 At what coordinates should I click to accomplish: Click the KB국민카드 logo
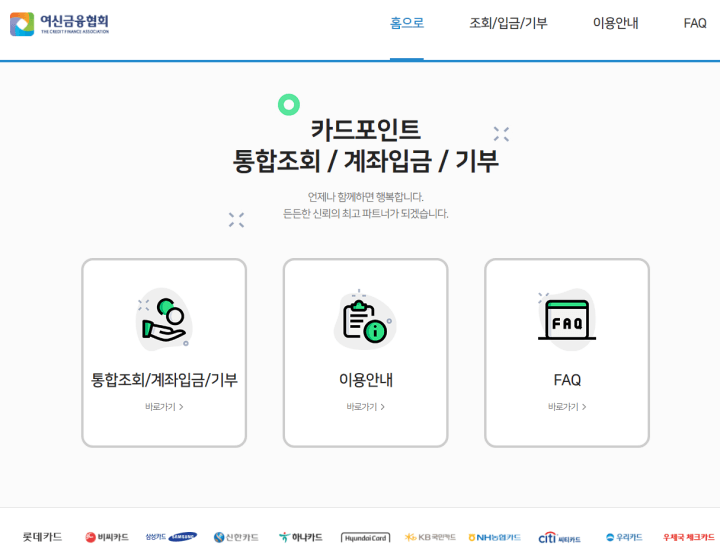coord(430,537)
